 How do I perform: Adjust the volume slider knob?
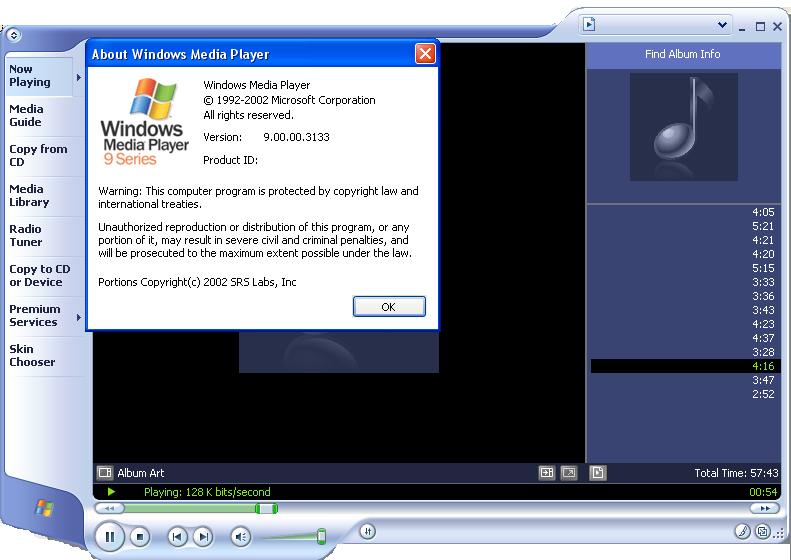pos(321,536)
